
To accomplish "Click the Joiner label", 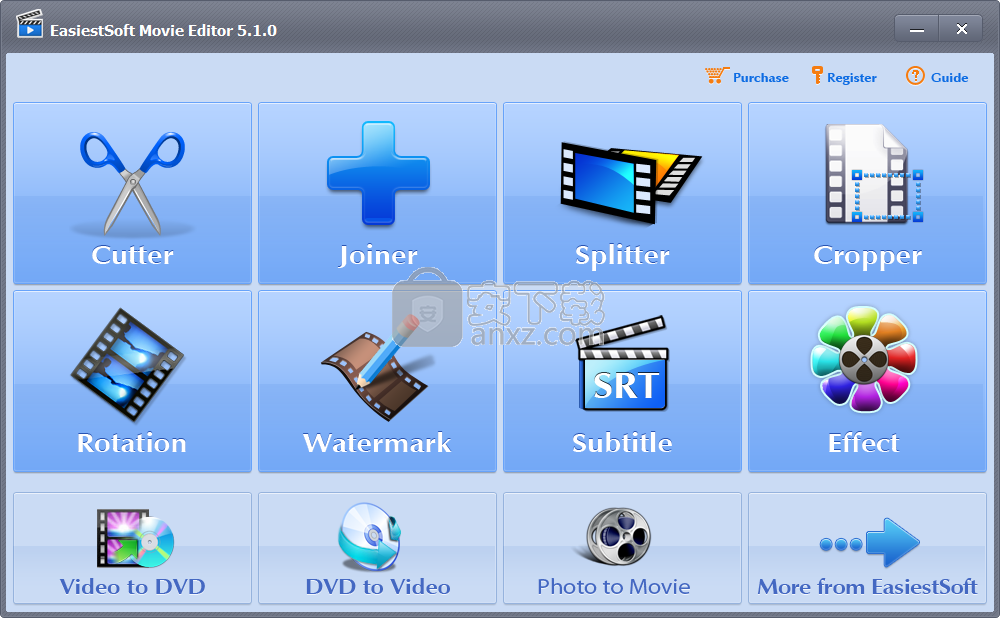I will [378, 256].
